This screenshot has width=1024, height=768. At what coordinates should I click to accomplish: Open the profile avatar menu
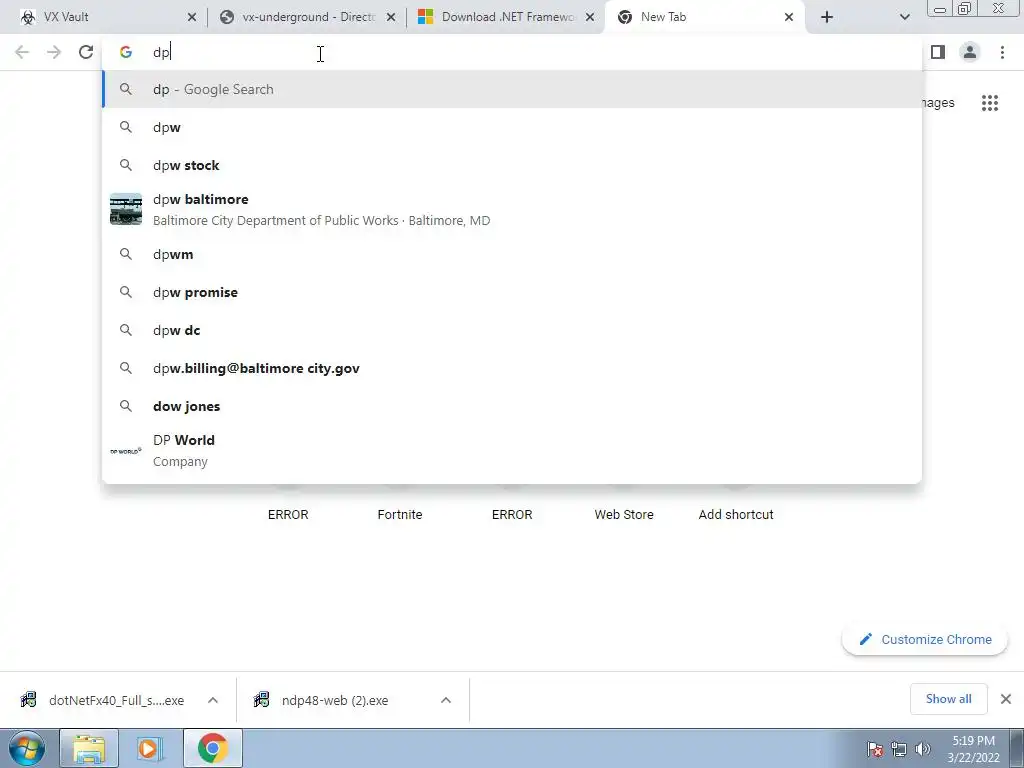pos(970,52)
